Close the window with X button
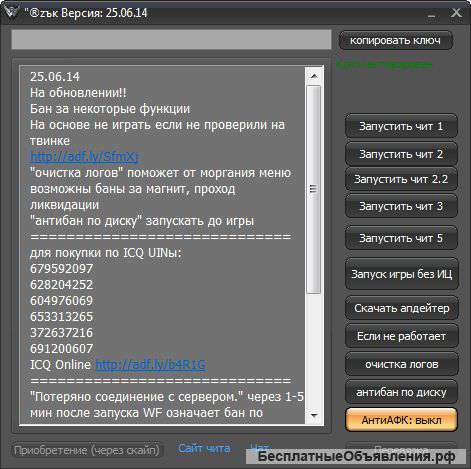The image size is (471, 469). click(456, 13)
